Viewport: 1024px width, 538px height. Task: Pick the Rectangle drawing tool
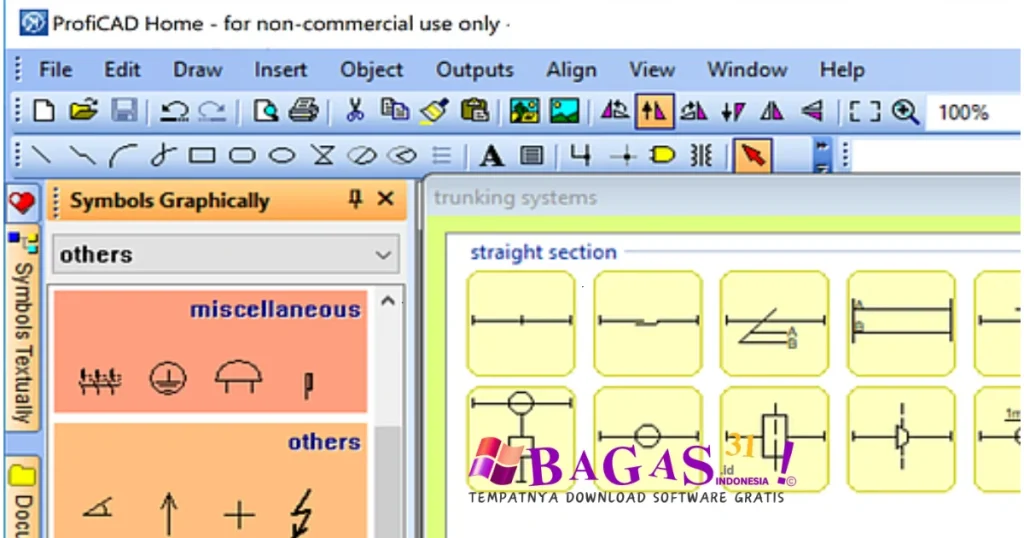tap(202, 155)
